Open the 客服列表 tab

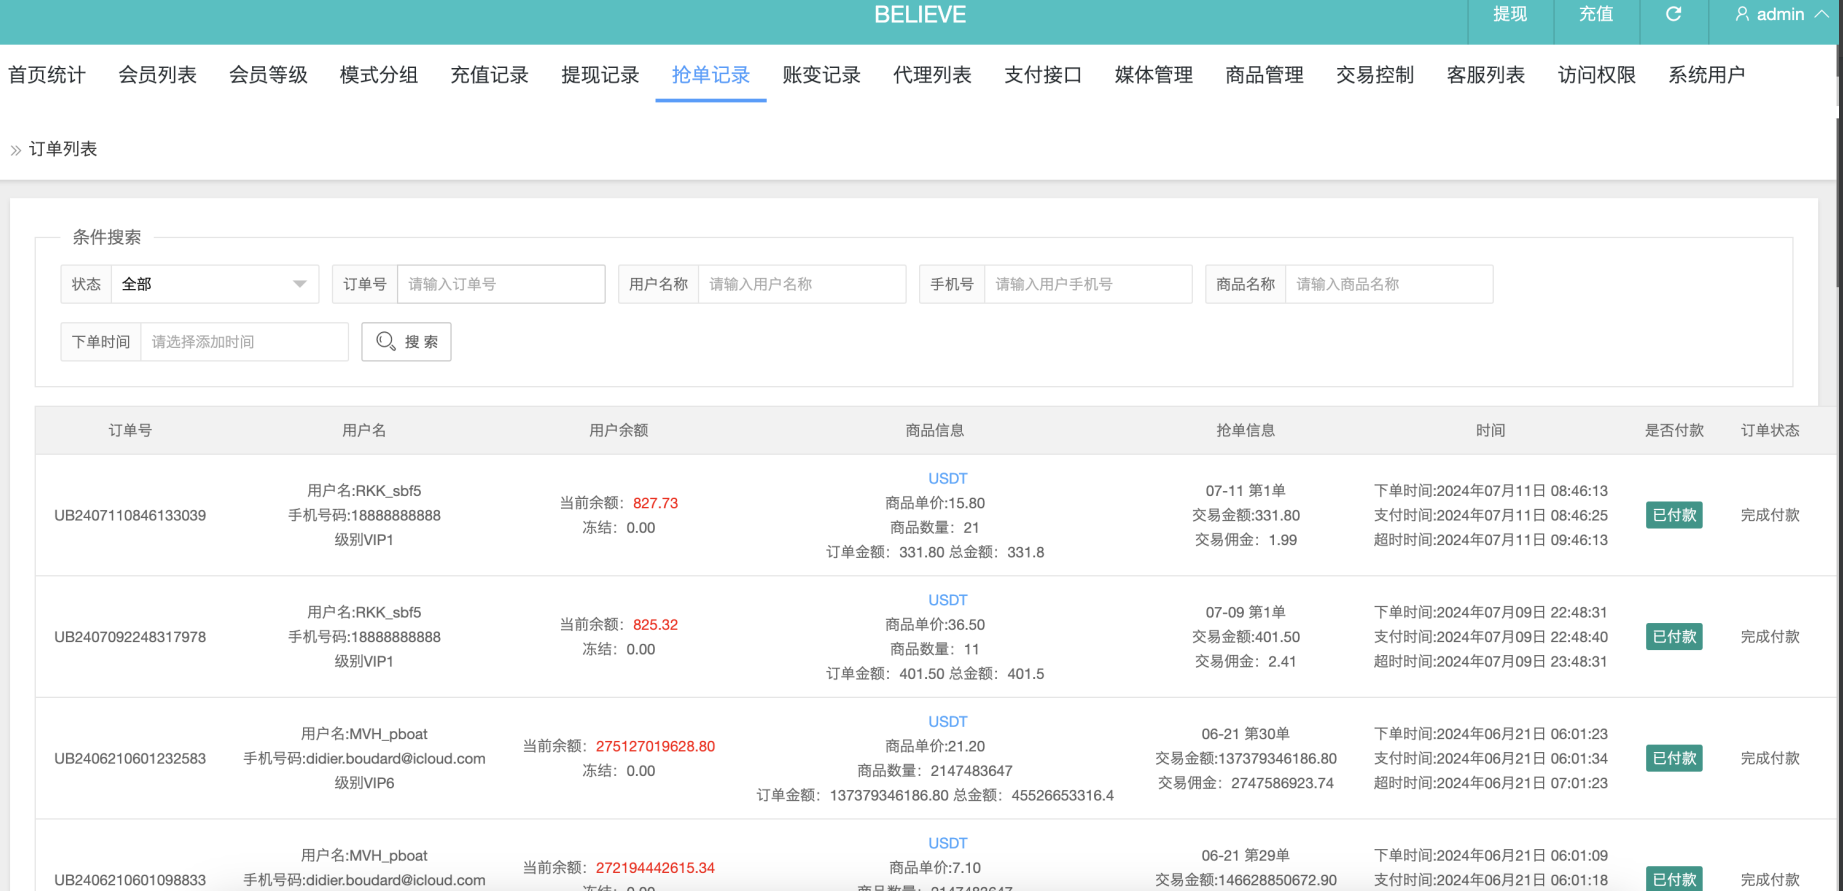[1486, 75]
